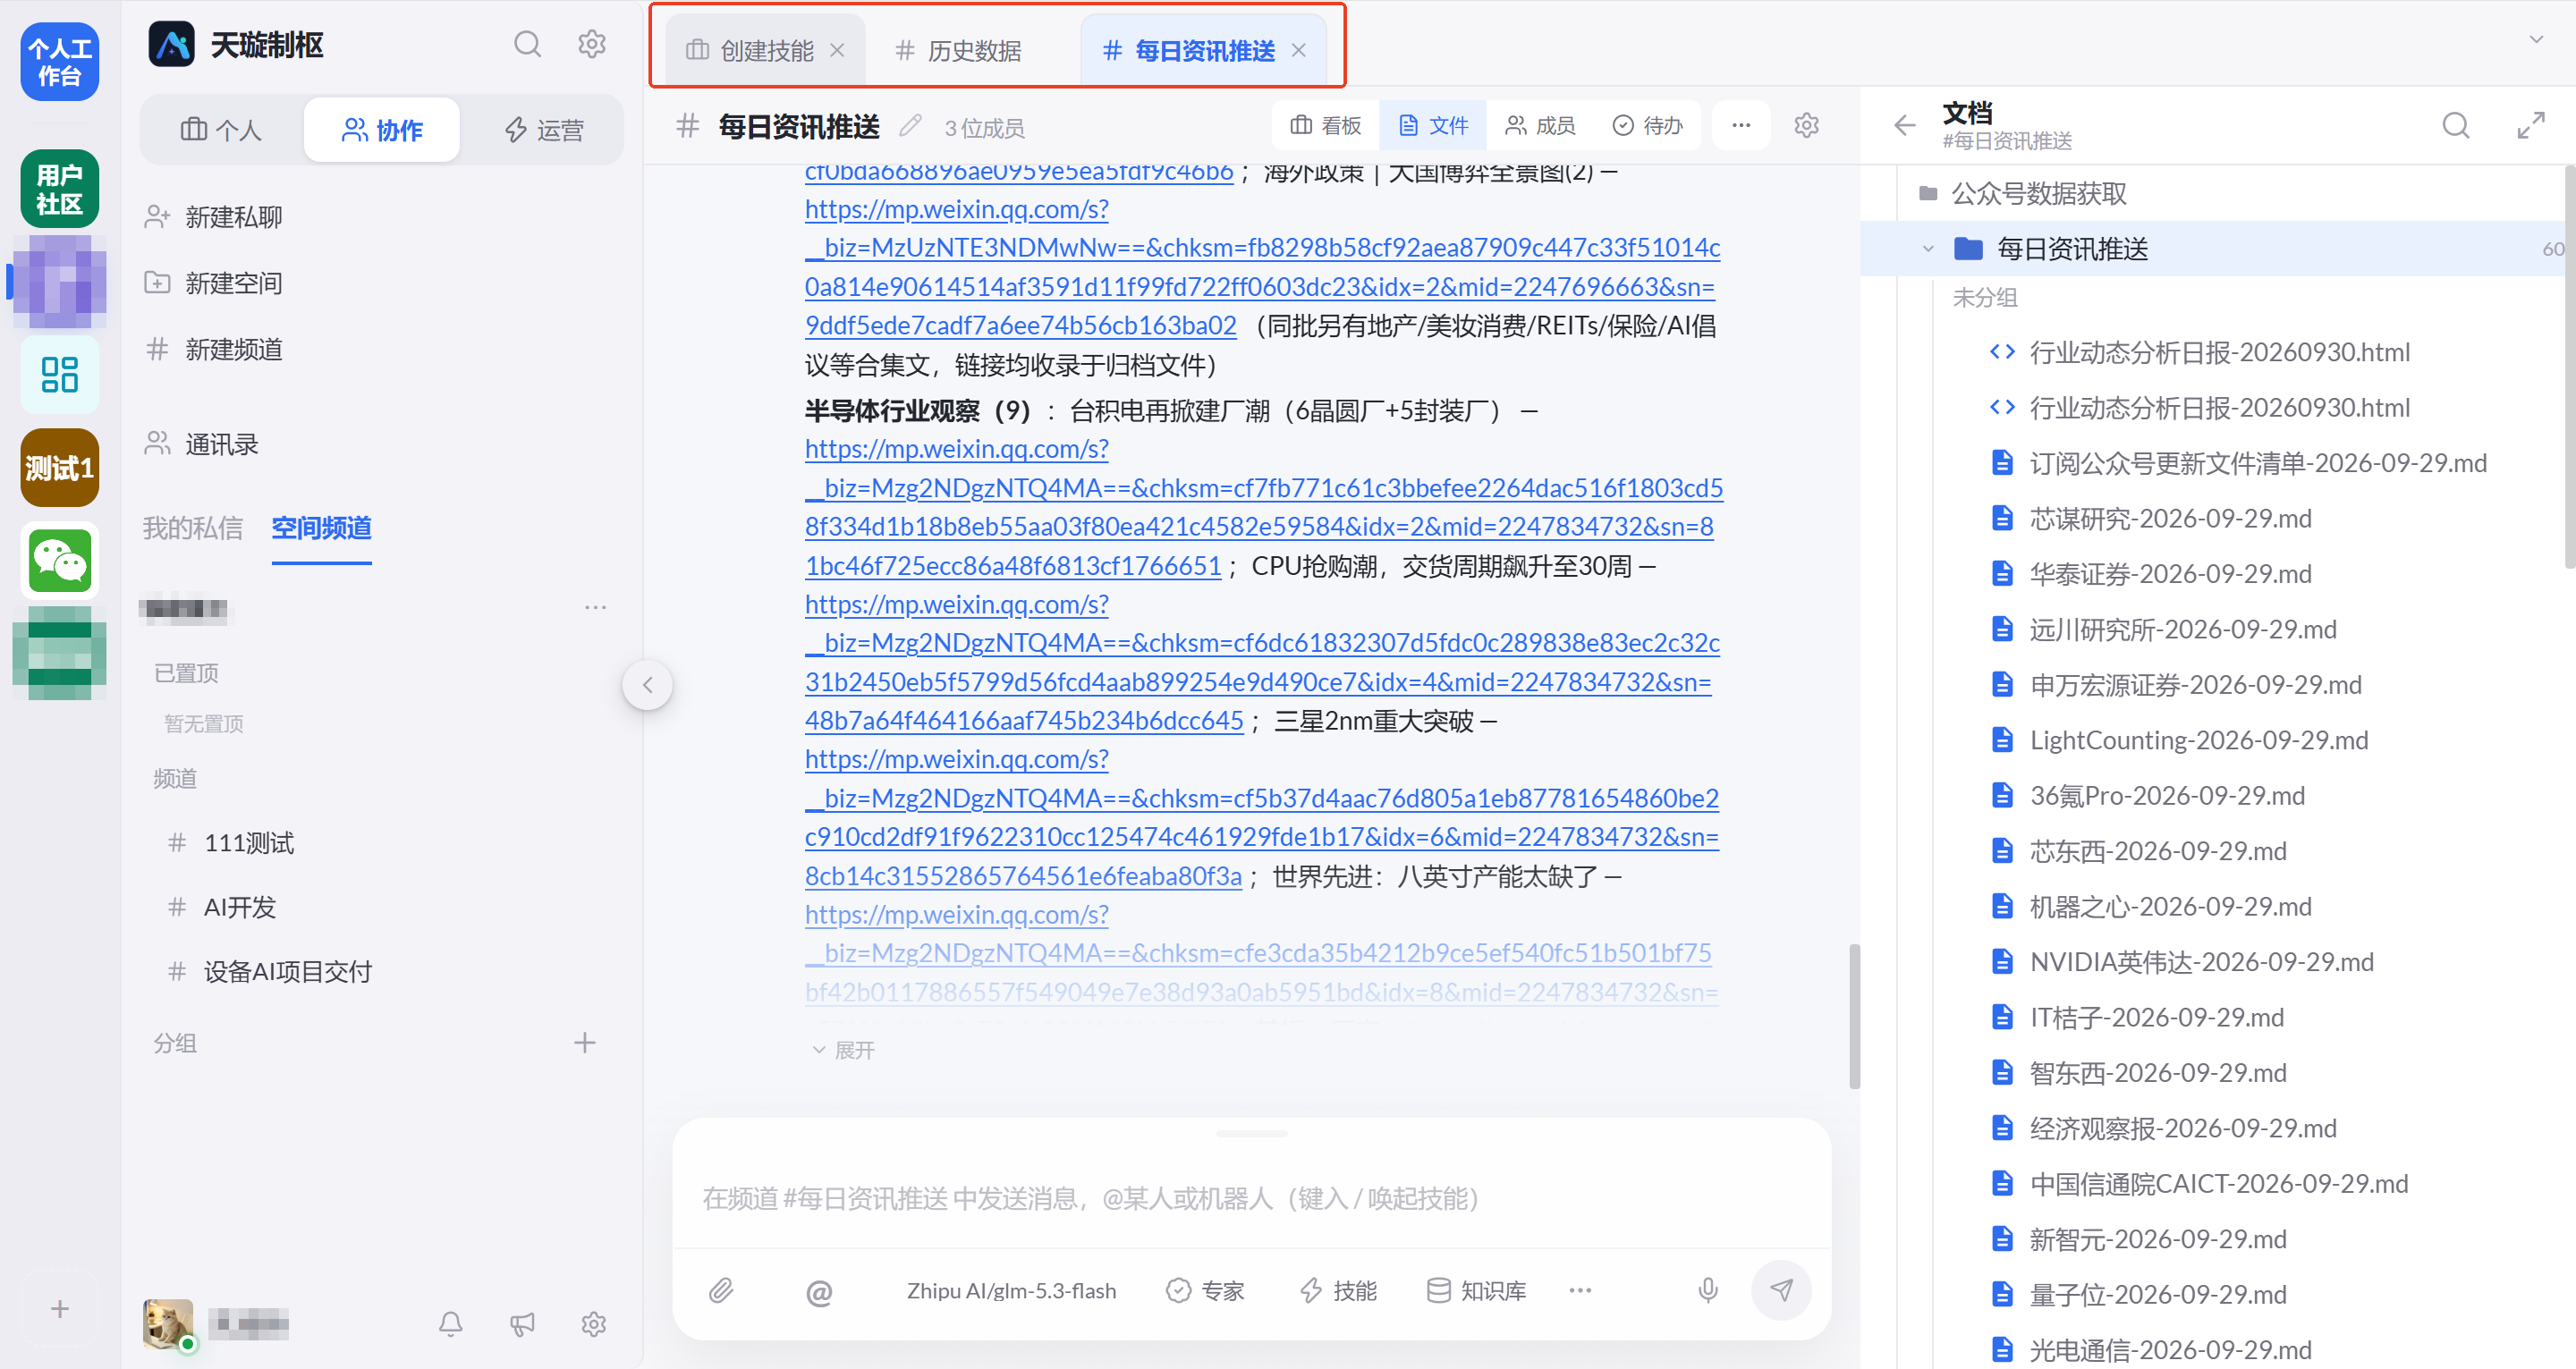Expand the 文档 panel to fullscreen
The height and width of the screenshot is (1369, 2576).
2531,125
